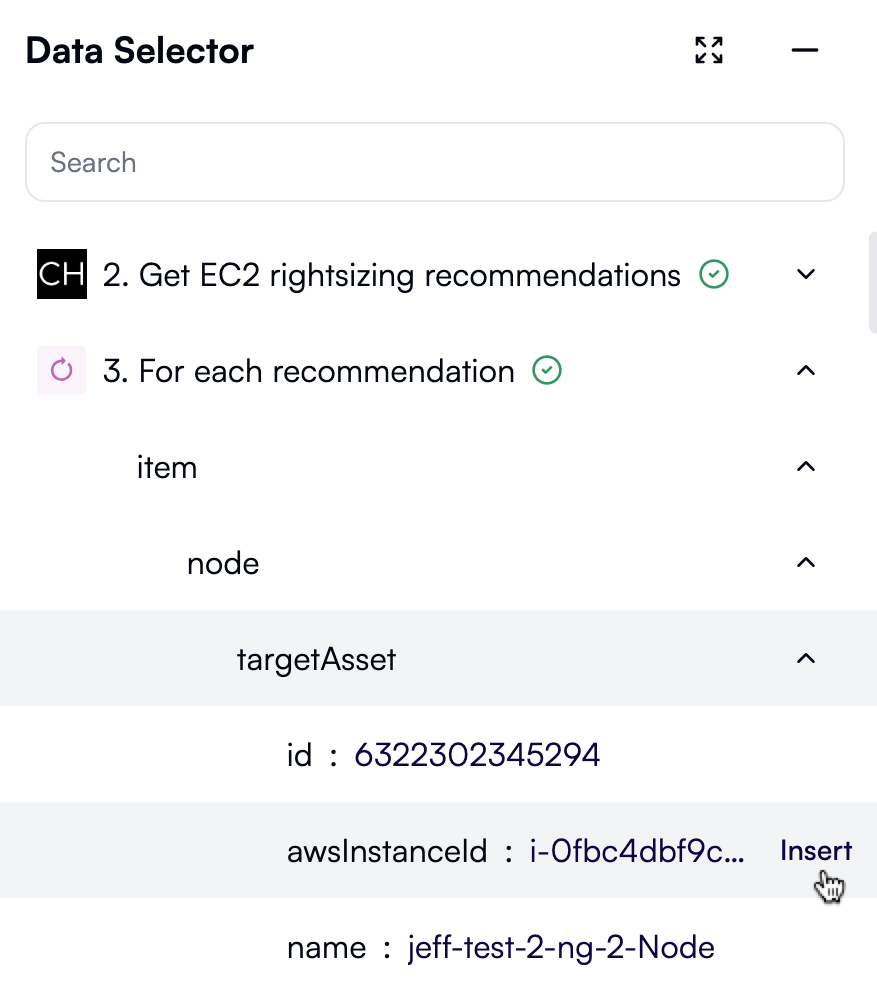The image size is (877, 992).
Task: Collapse the node entry chevron
Action: (x=806, y=563)
